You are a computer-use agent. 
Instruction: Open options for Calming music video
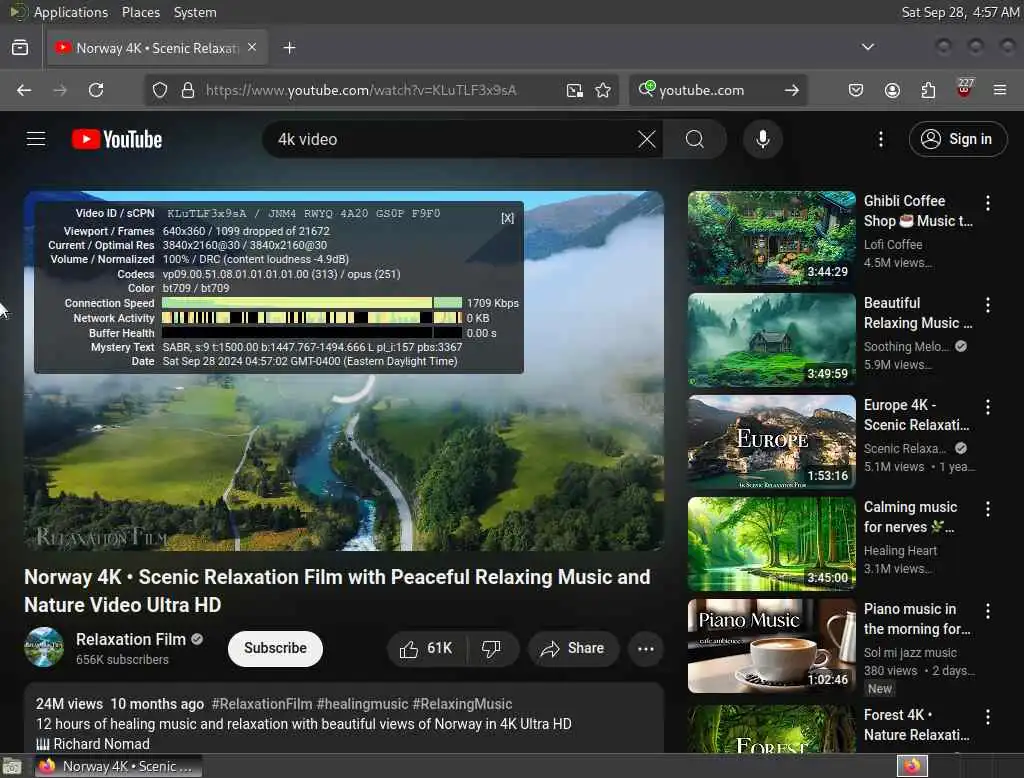(987, 509)
